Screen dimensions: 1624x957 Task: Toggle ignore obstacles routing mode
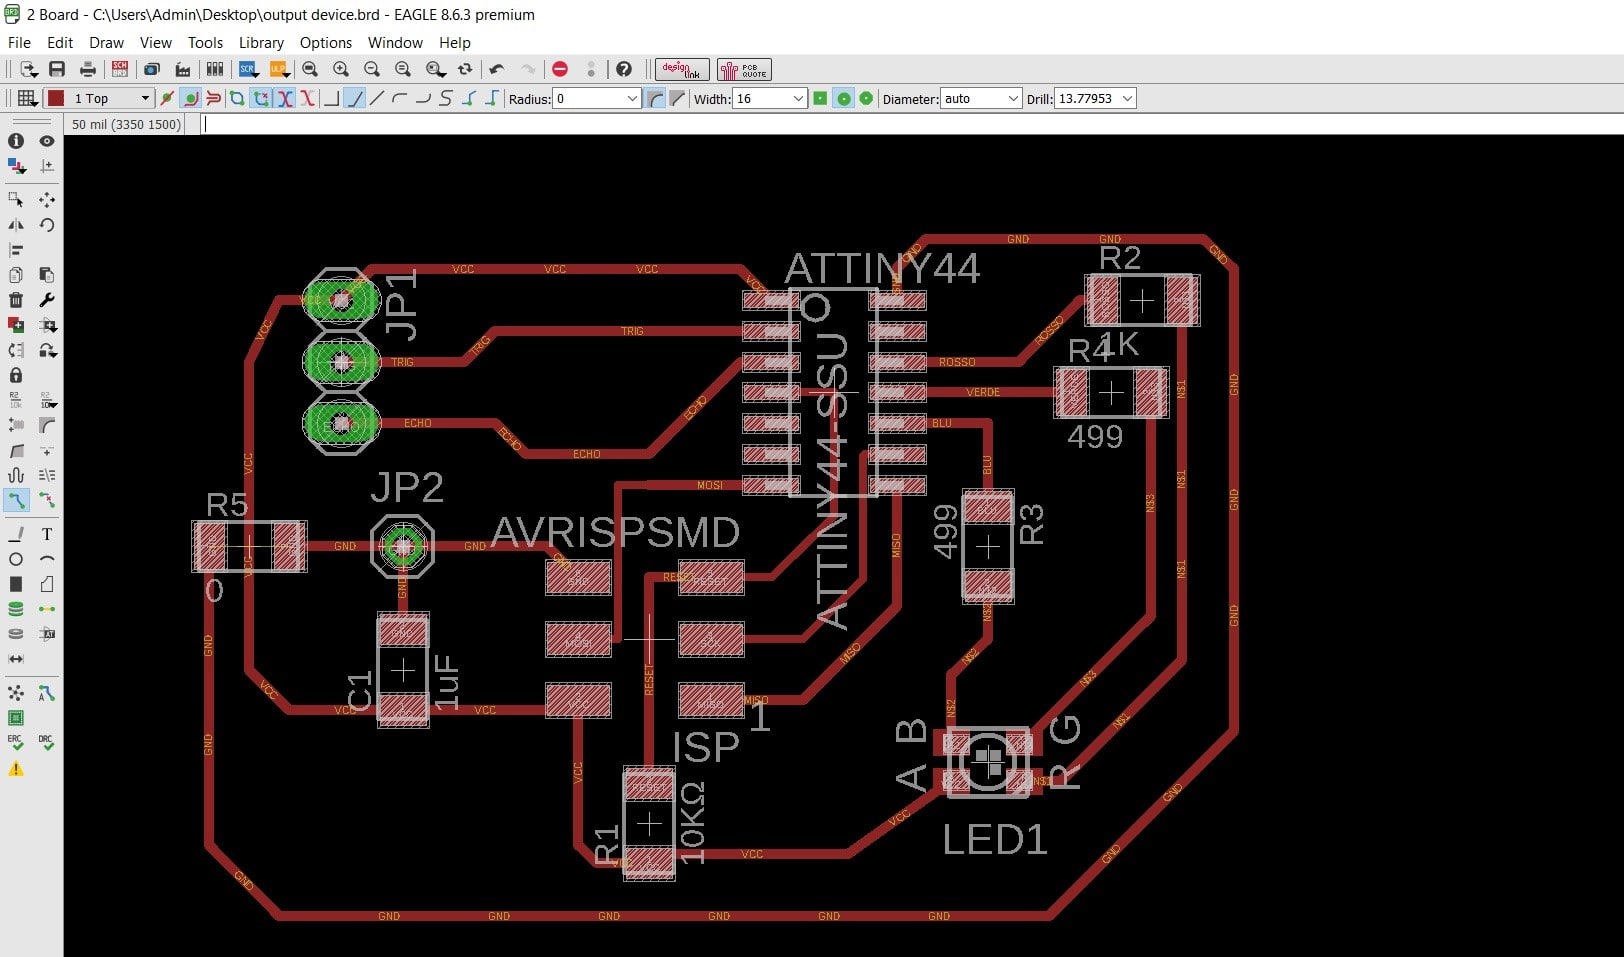pos(167,98)
